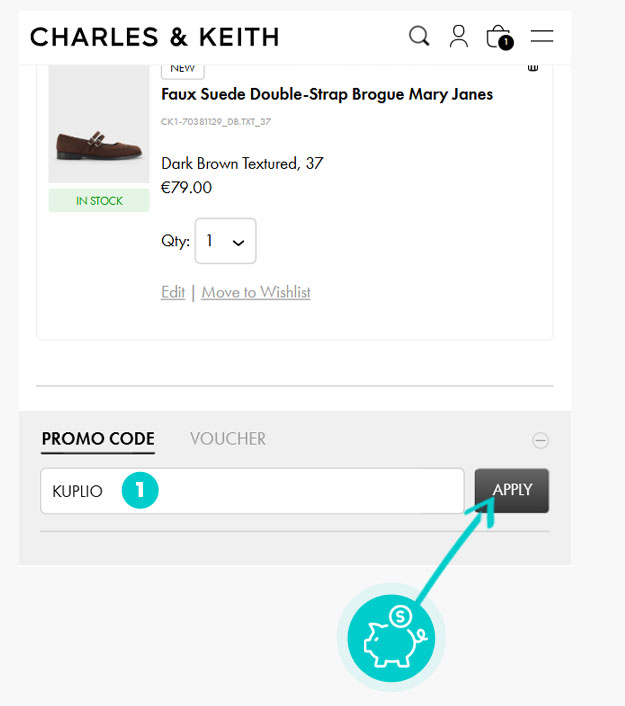Image resolution: width=625 pixels, height=706 pixels.
Task: Open the search magnifier icon
Action: [419, 37]
